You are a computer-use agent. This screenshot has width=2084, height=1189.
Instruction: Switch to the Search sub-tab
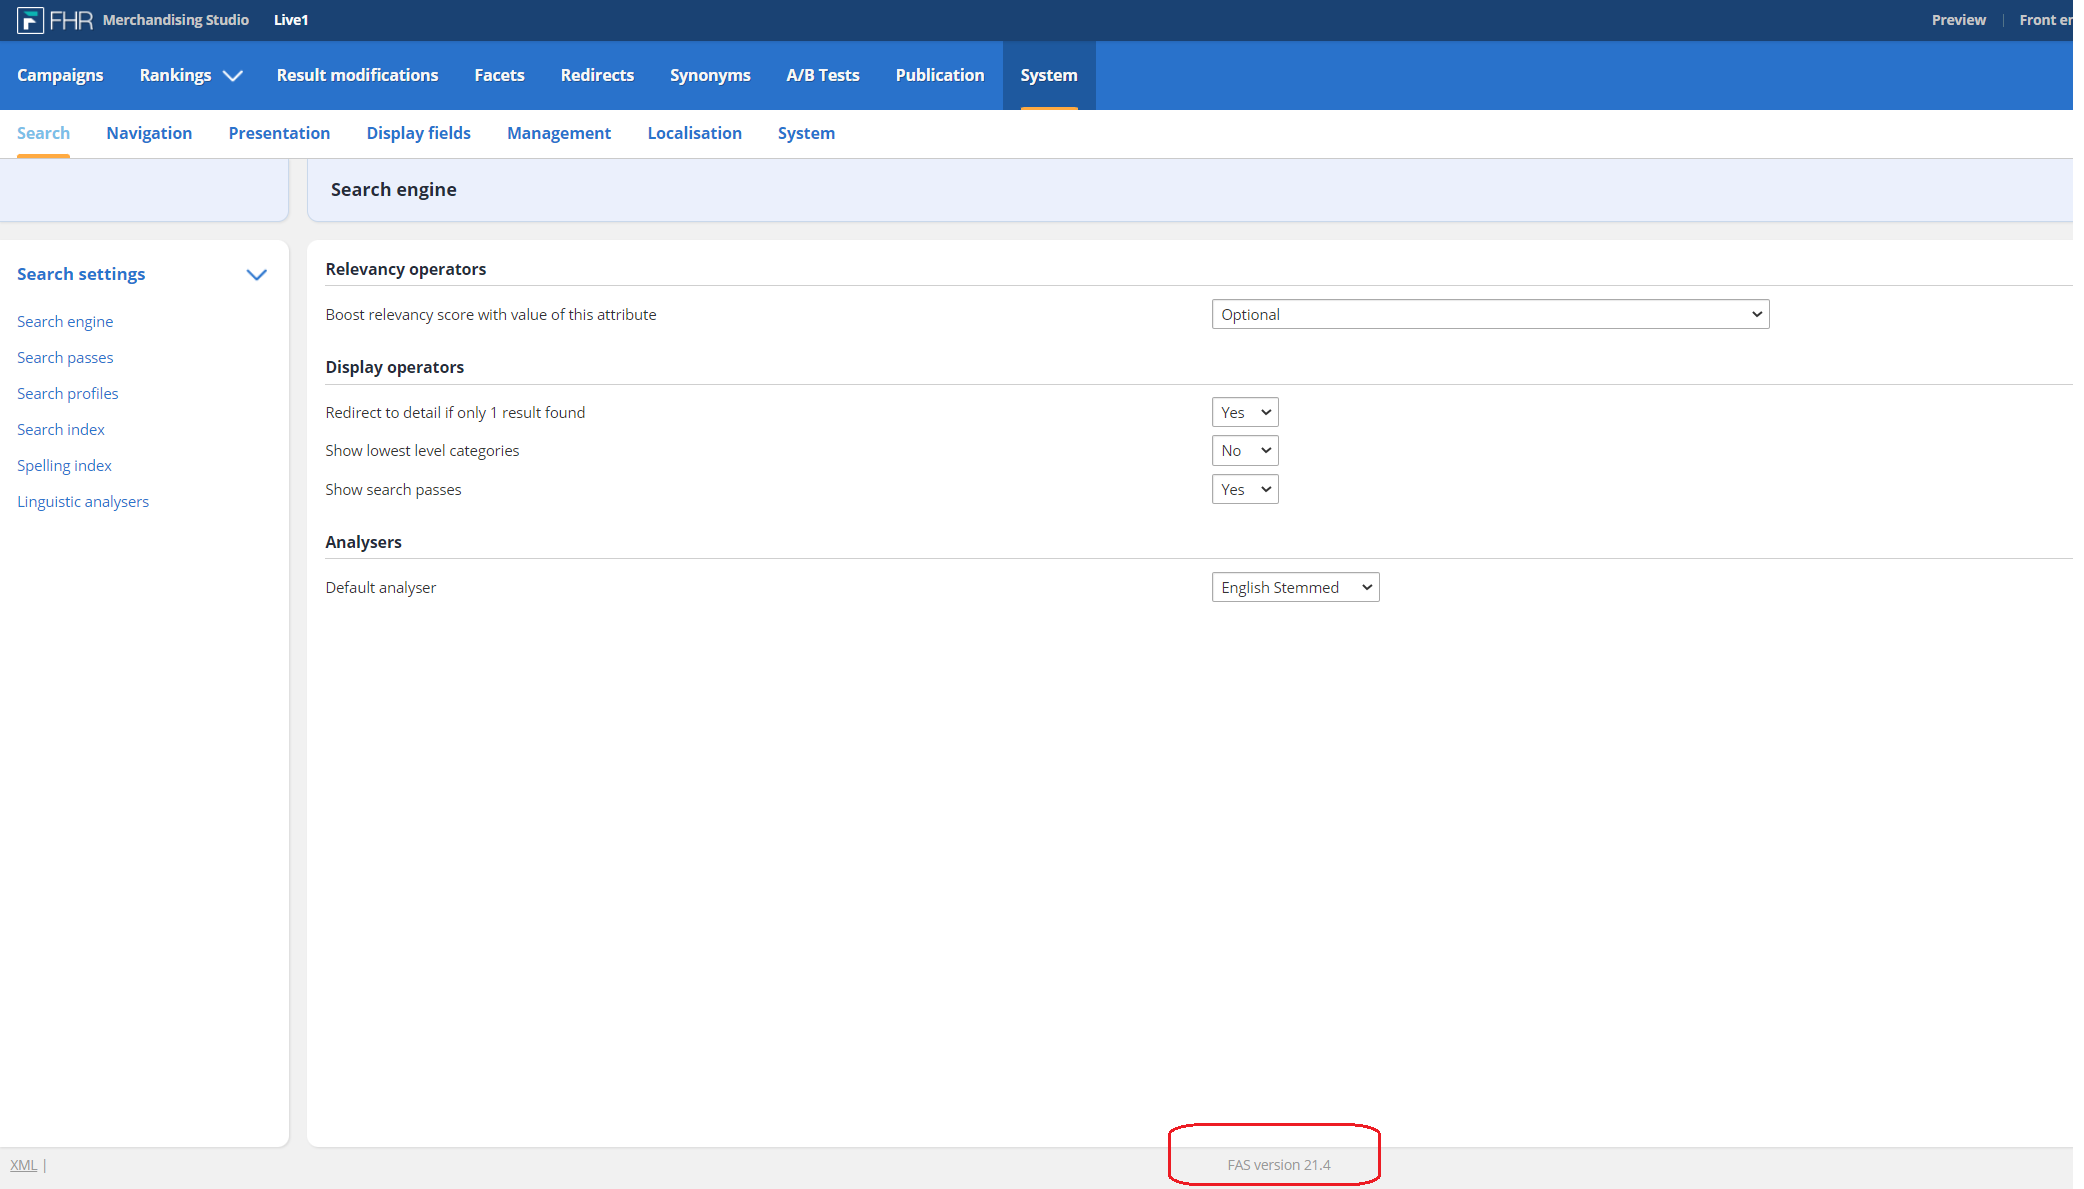click(x=43, y=133)
